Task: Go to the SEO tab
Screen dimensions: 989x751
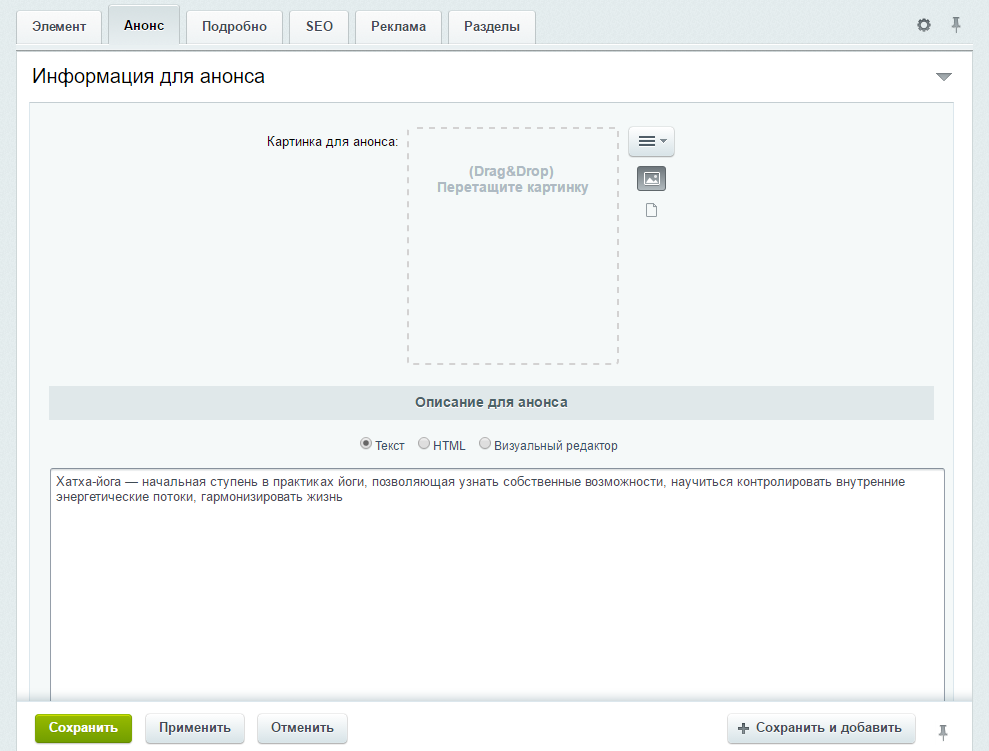Action: pos(319,27)
